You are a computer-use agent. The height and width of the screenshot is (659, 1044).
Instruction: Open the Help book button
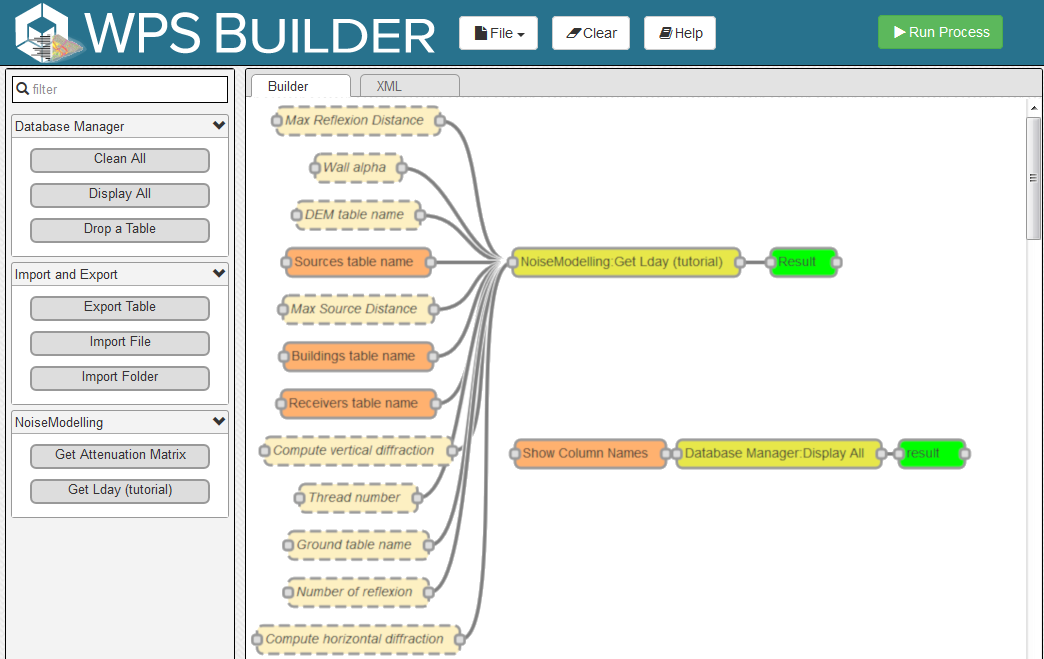click(680, 33)
